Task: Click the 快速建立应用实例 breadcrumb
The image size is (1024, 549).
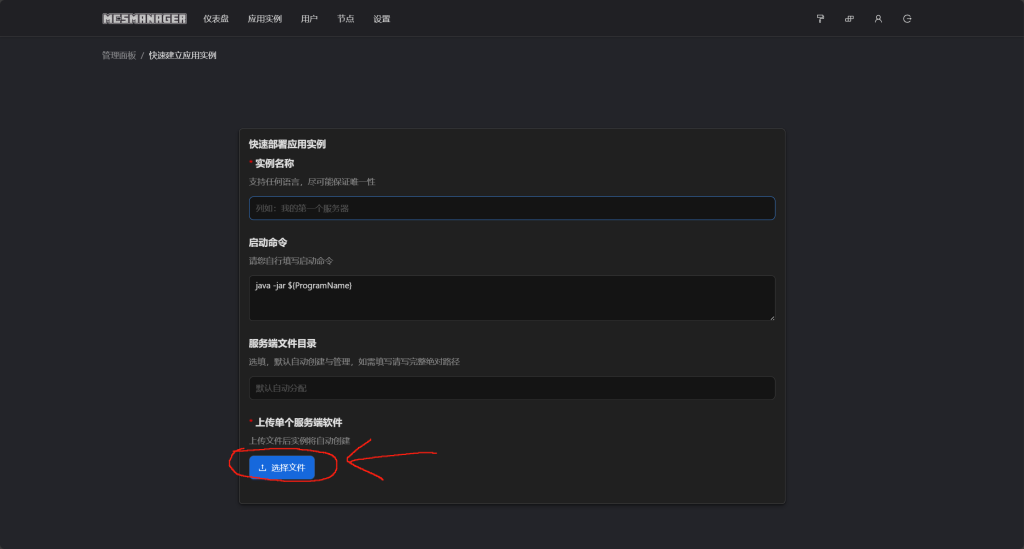Action: [x=182, y=55]
